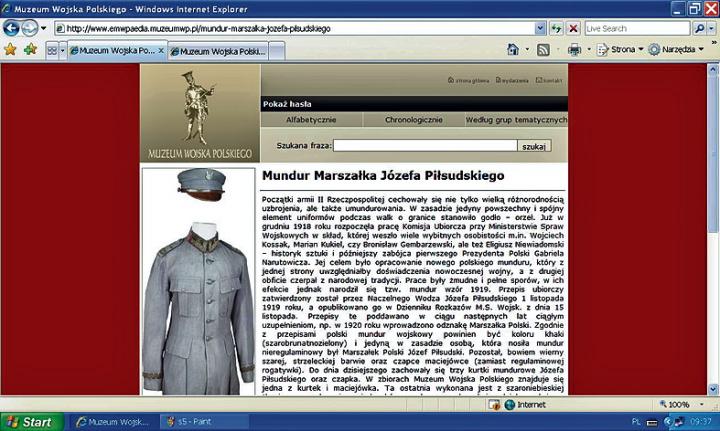
Task: Click the Home icon in toolbar
Action: tap(513, 49)
